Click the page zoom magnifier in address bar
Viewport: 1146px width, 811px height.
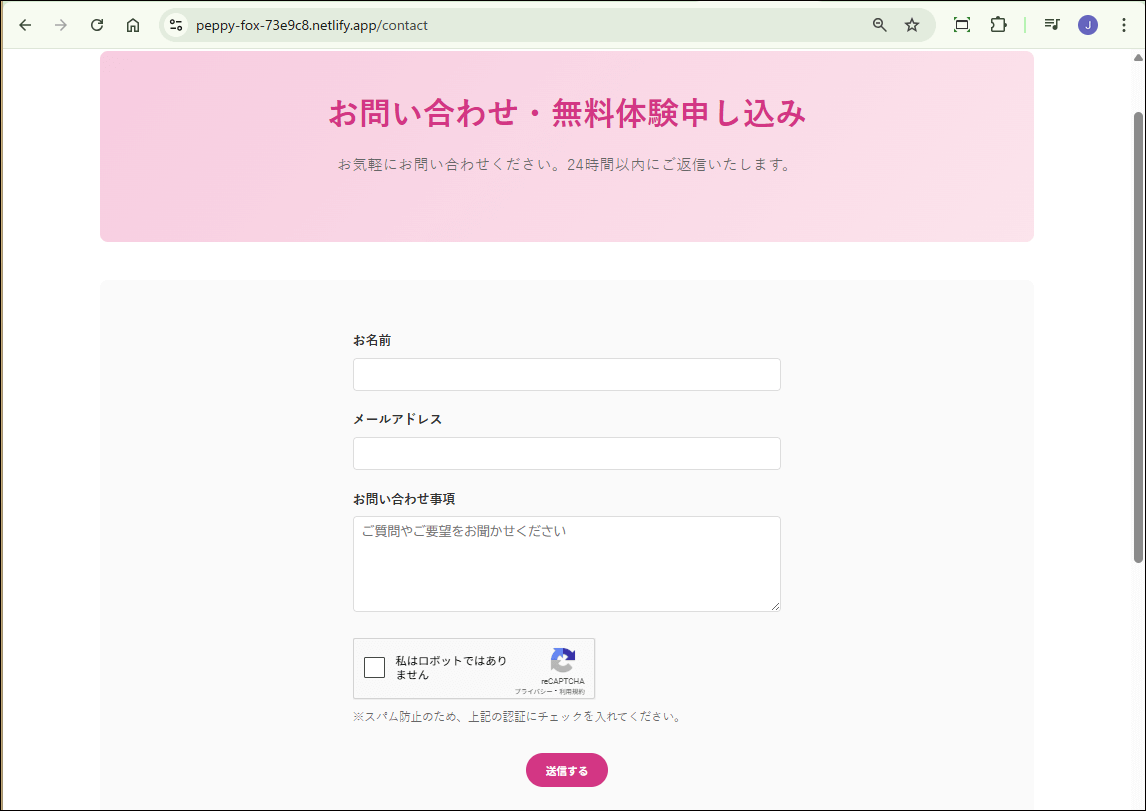pyautogui.click(x=878, y=25)
